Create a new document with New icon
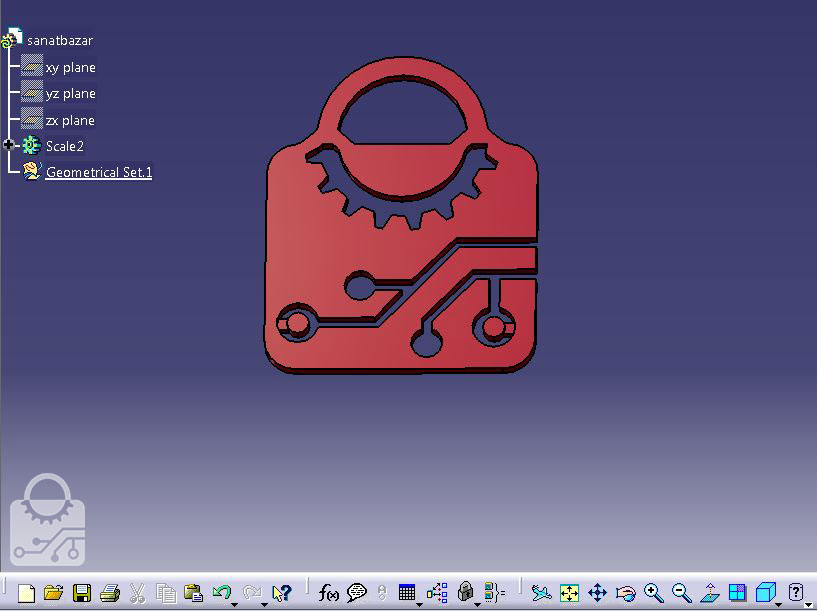 [x=26, y=593]
